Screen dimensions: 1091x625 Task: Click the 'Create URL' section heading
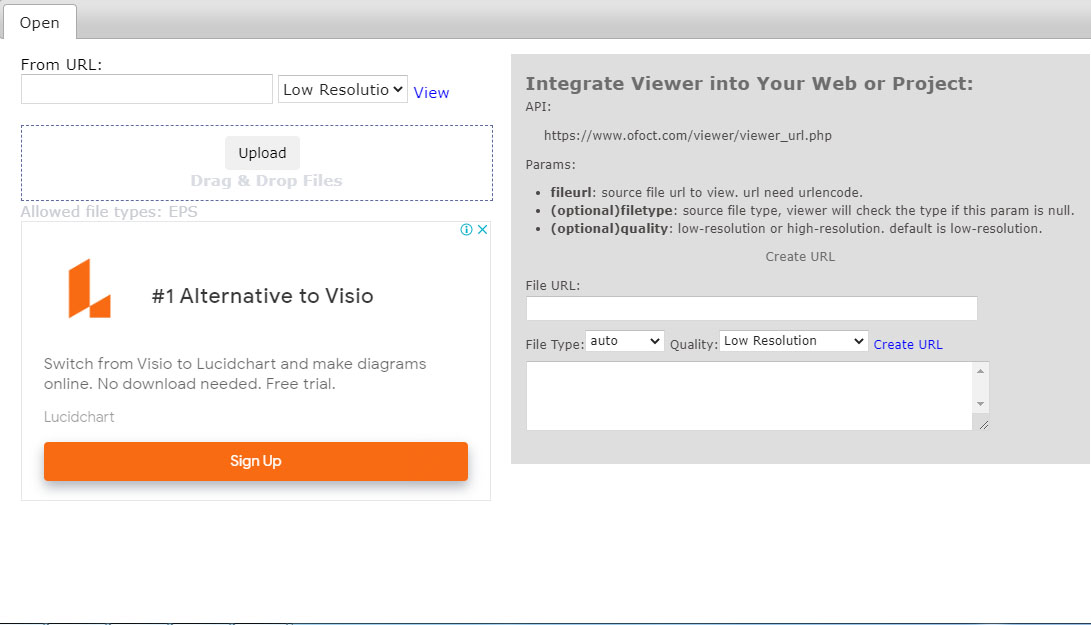(x=800, y=257)
